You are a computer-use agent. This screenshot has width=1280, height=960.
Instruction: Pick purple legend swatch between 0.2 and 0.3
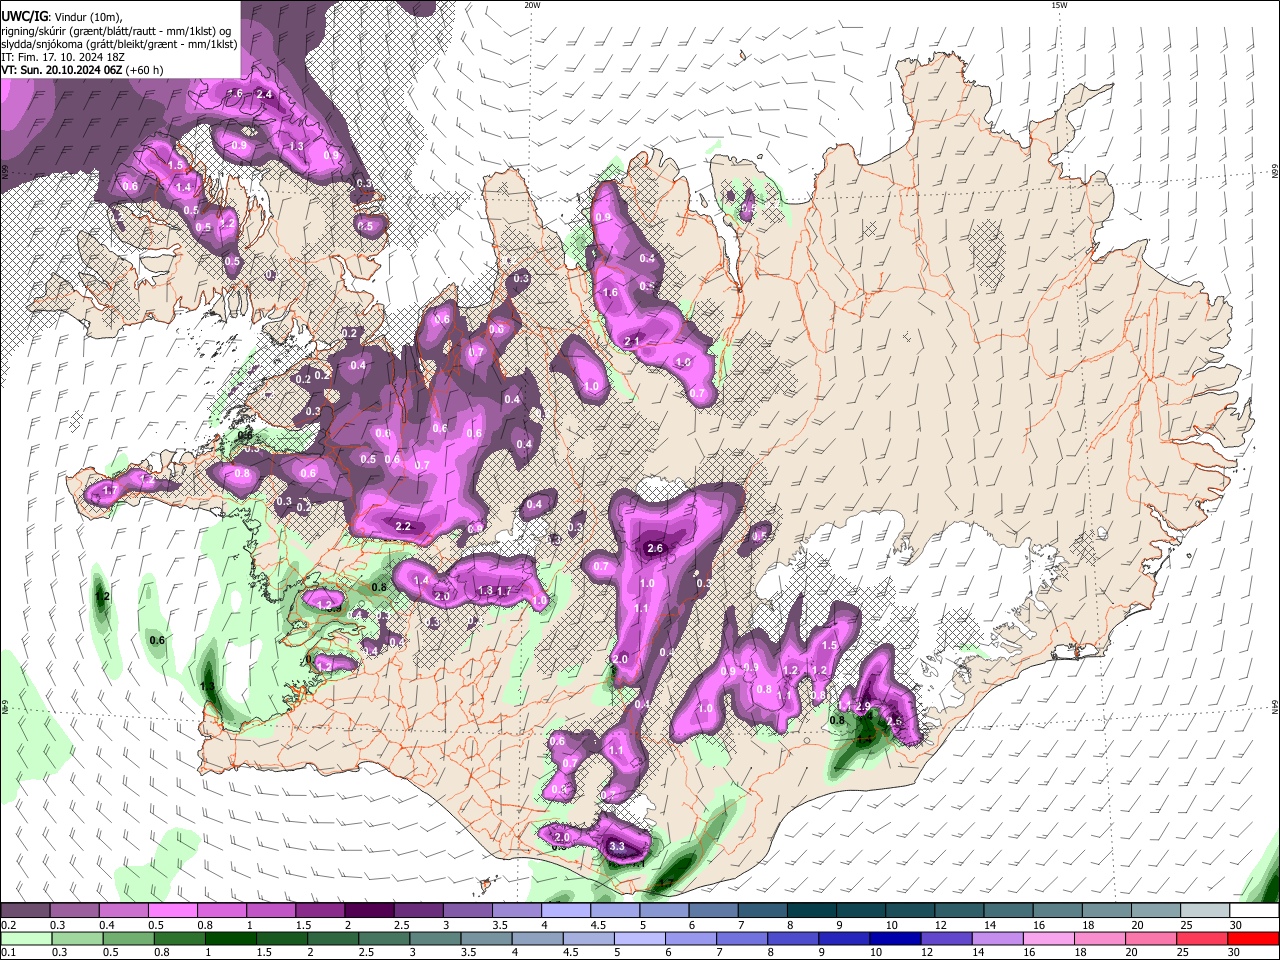[25, 911]
